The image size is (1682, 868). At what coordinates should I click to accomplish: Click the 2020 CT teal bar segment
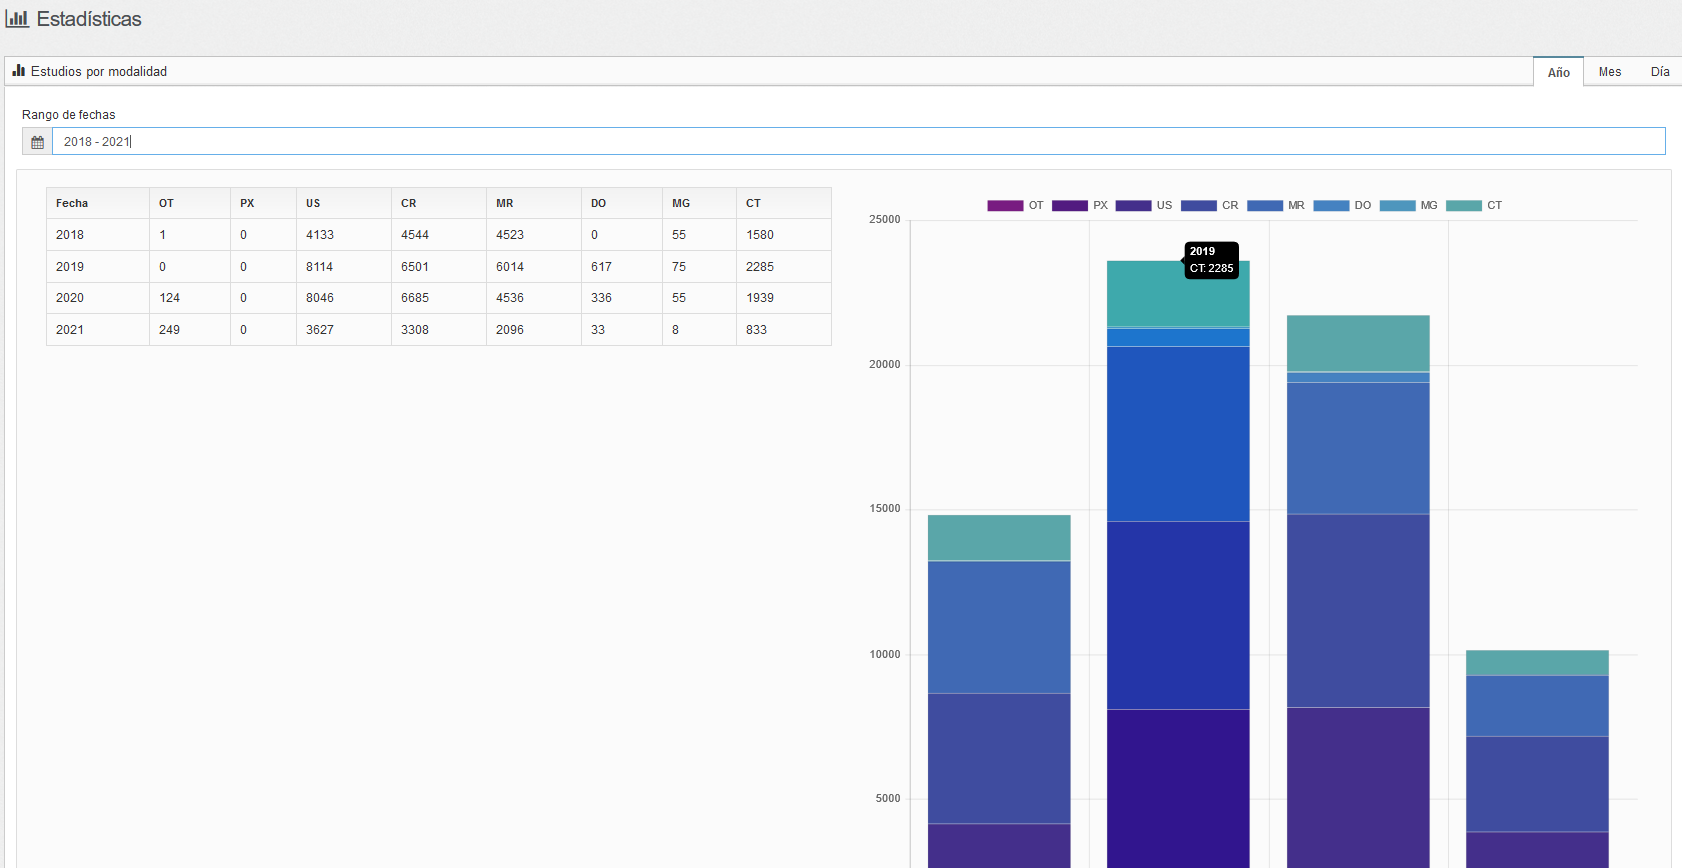pos(1358,343)
